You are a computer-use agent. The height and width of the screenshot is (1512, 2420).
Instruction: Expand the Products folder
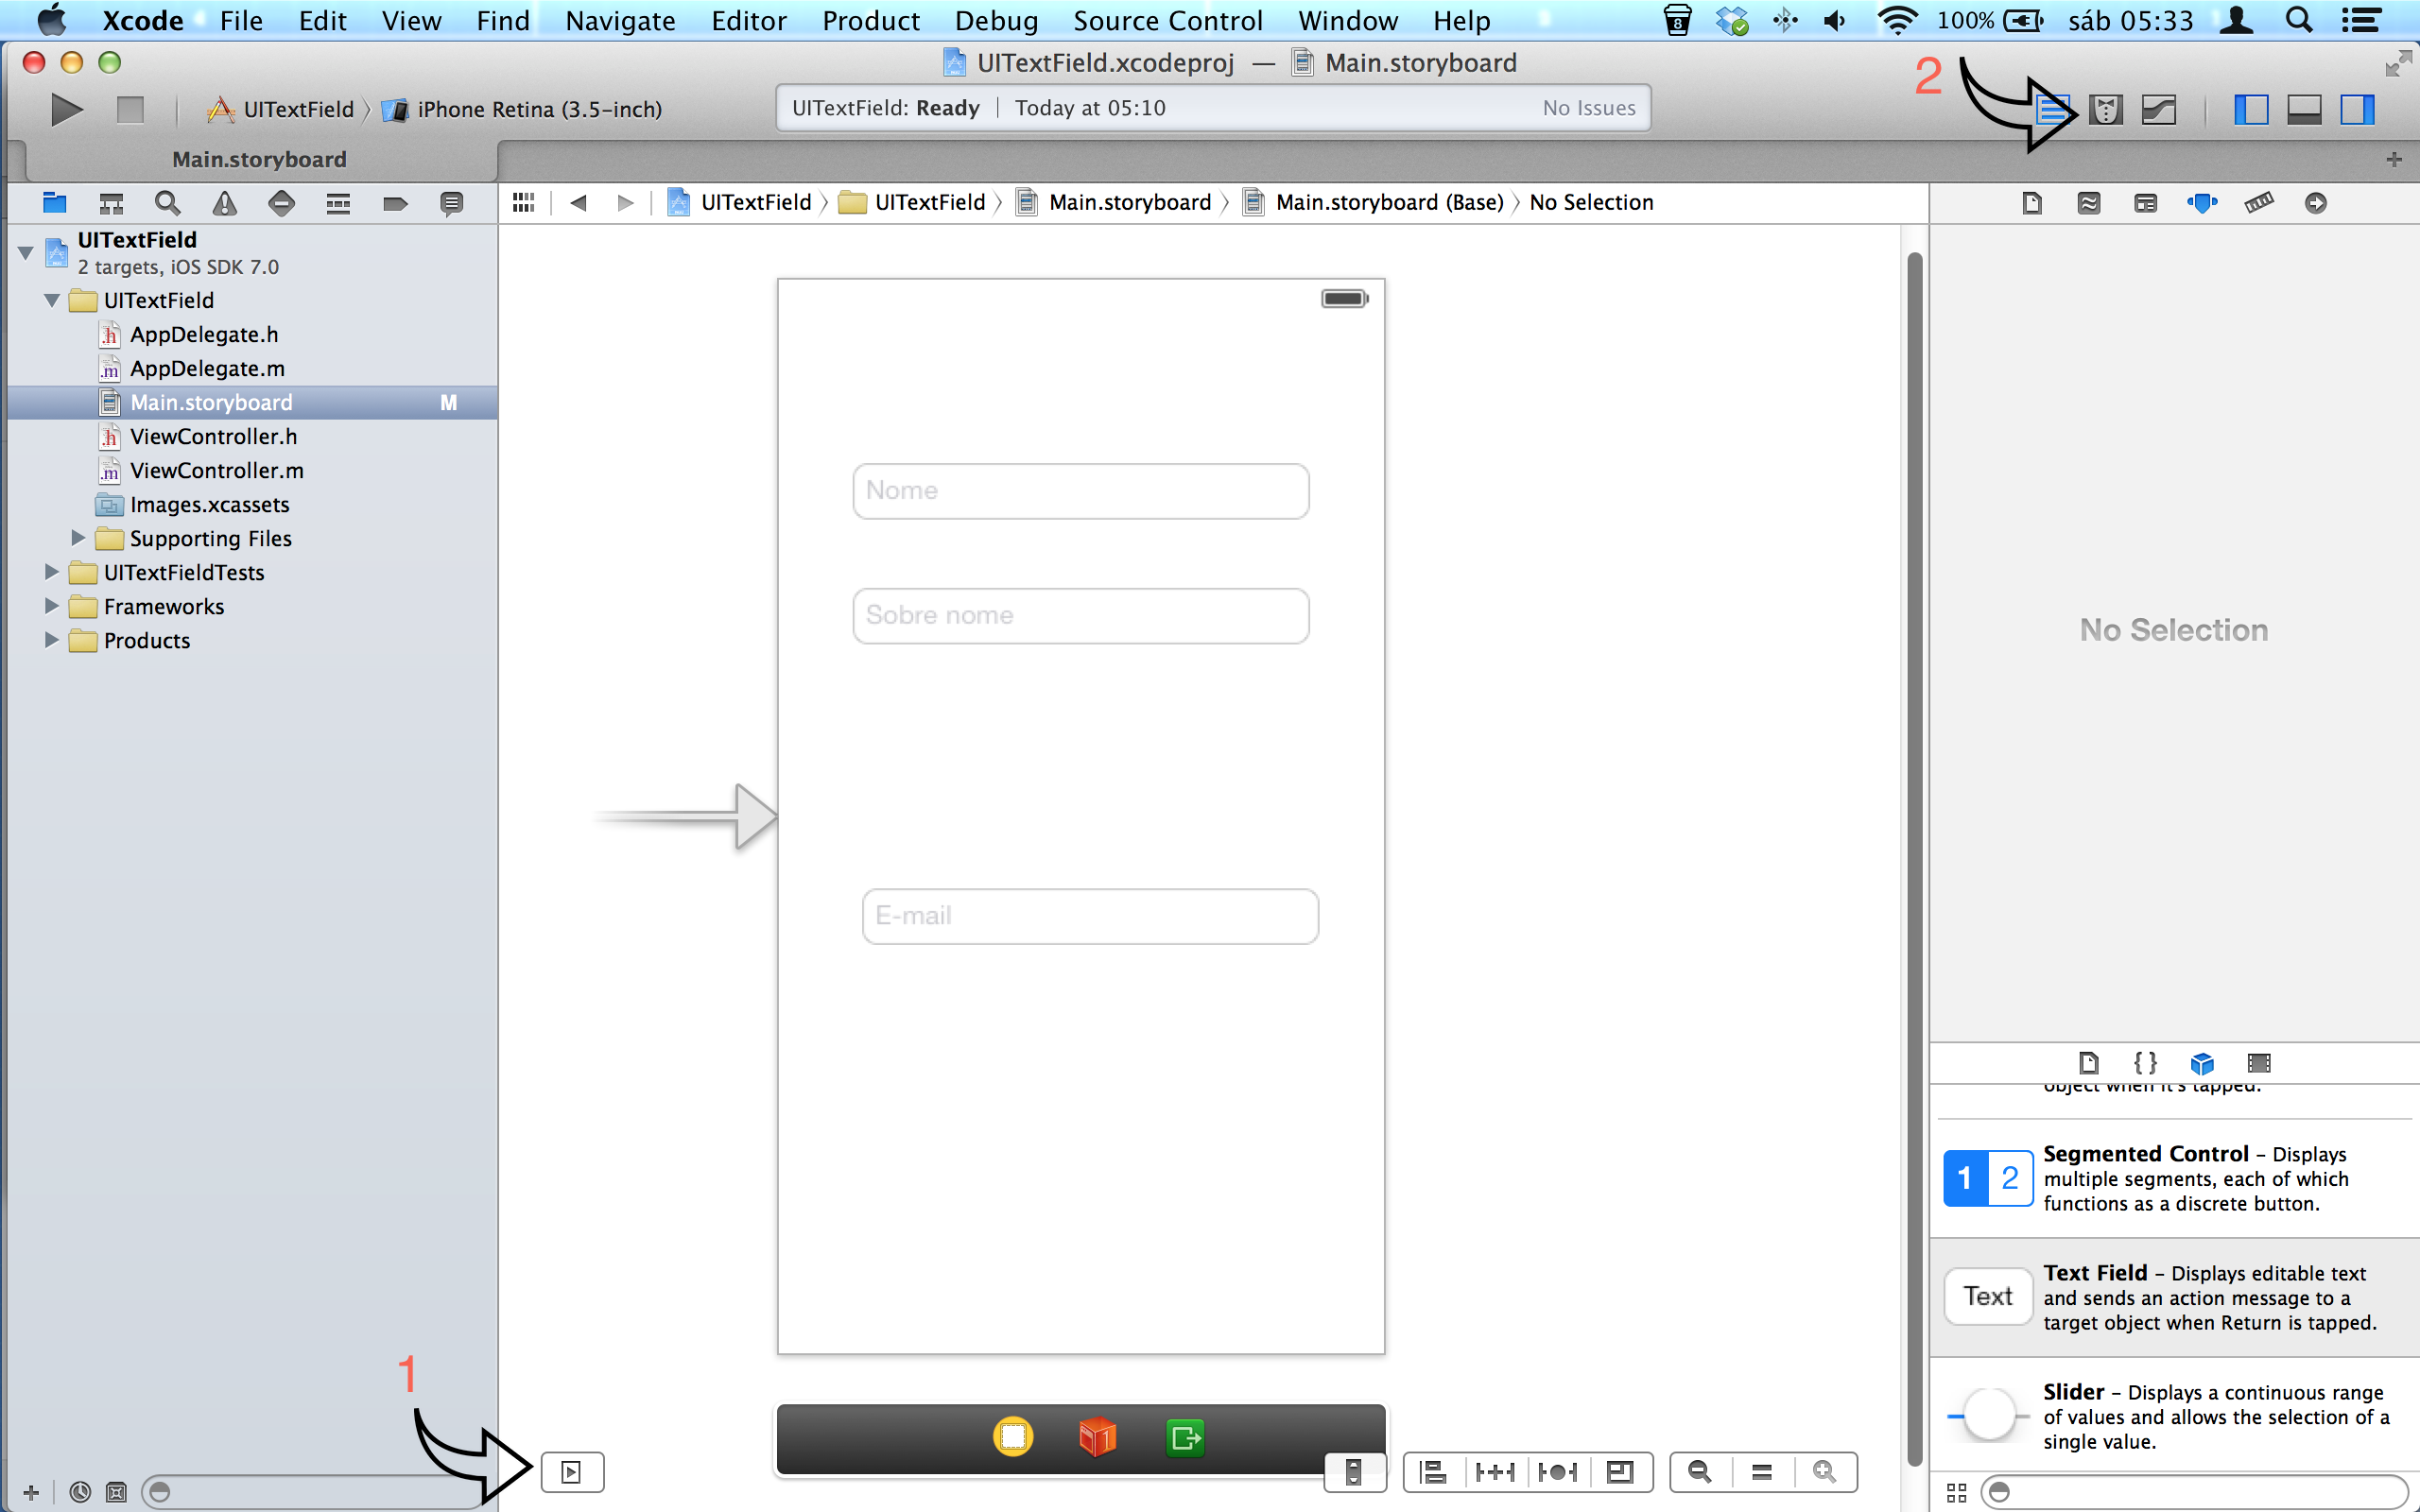pos(52,640)
